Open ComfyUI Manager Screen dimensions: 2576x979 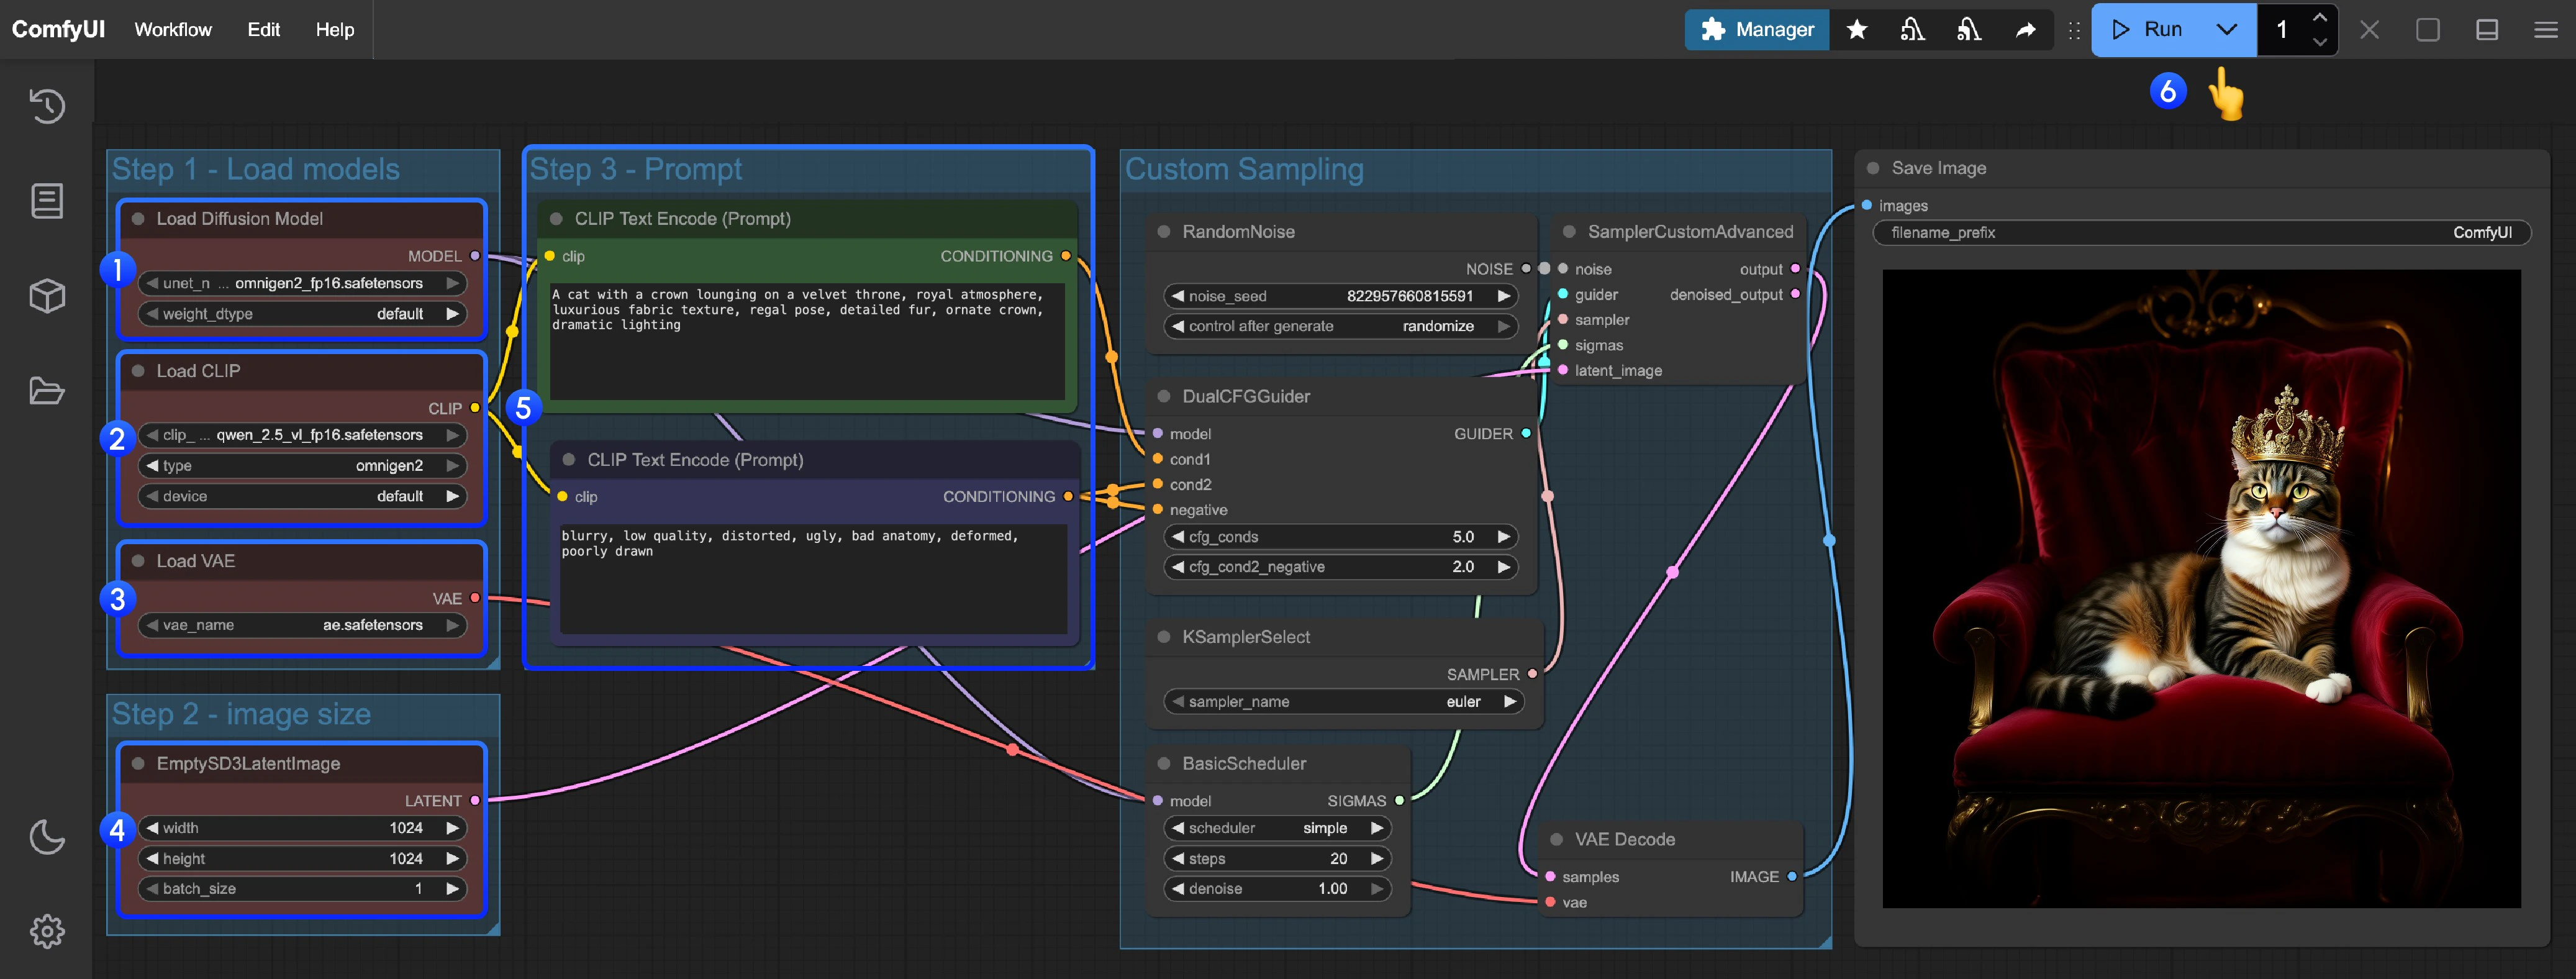pos(1756,29)
